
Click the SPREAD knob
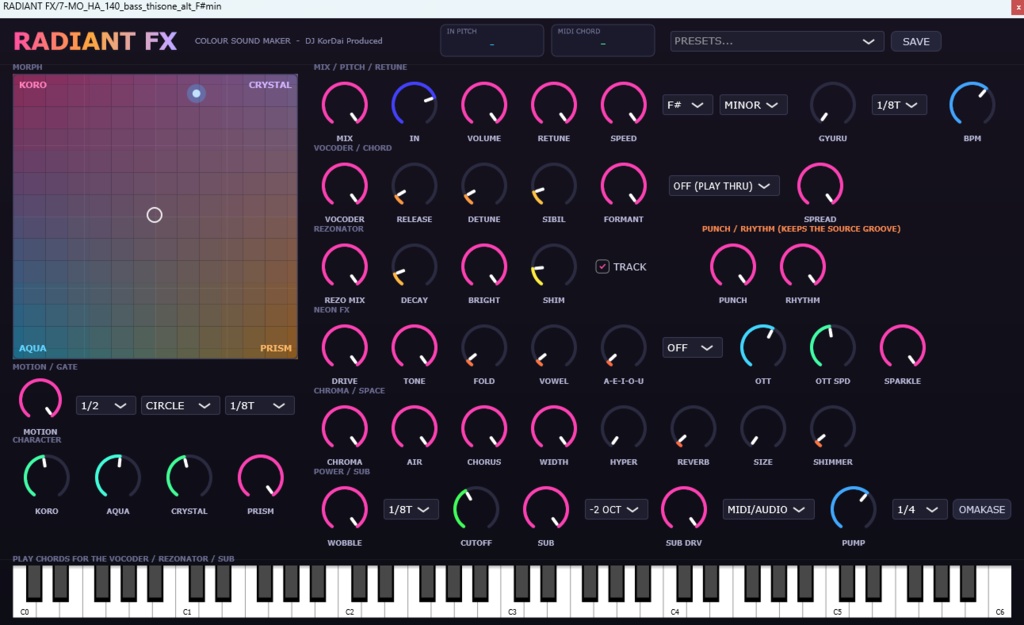coord(820,185)
